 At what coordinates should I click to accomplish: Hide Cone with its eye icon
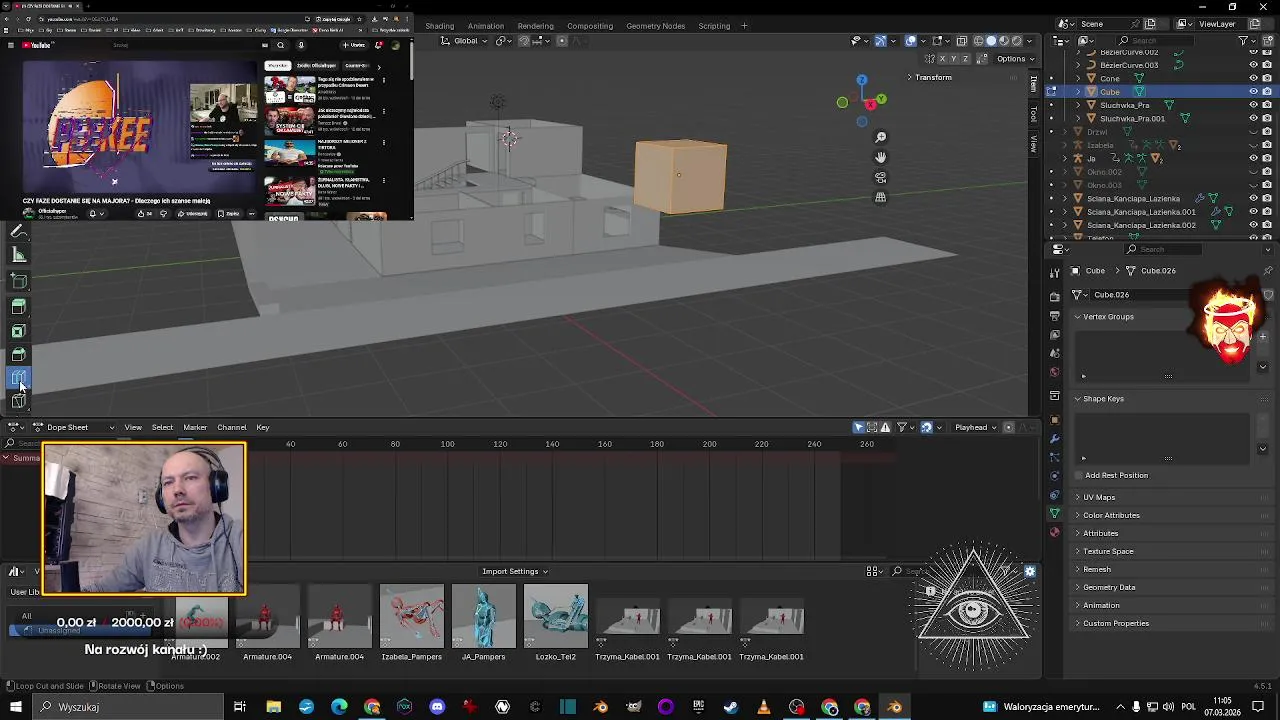1253,78
